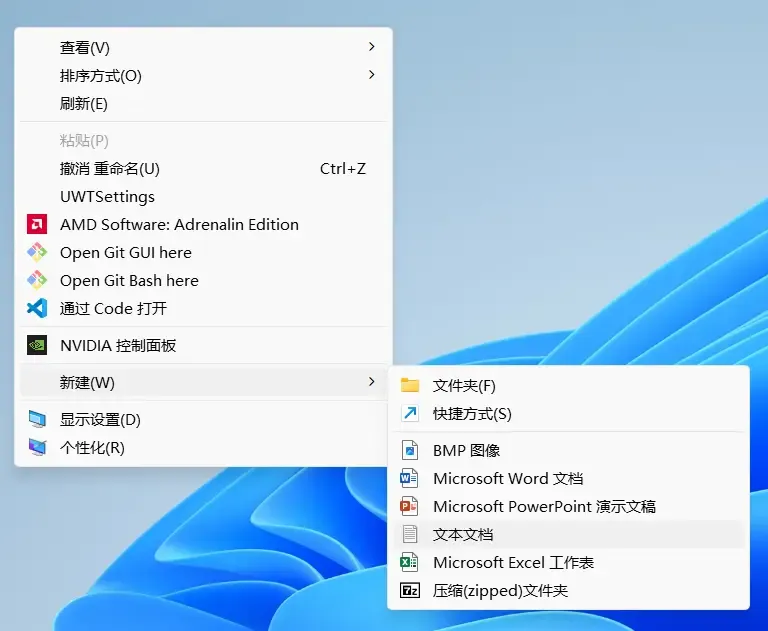The height and width of the screenshot is (631, 768).
Task: Expand the 新建(W) submenu arrow
Action: click(x=372, y=382)
